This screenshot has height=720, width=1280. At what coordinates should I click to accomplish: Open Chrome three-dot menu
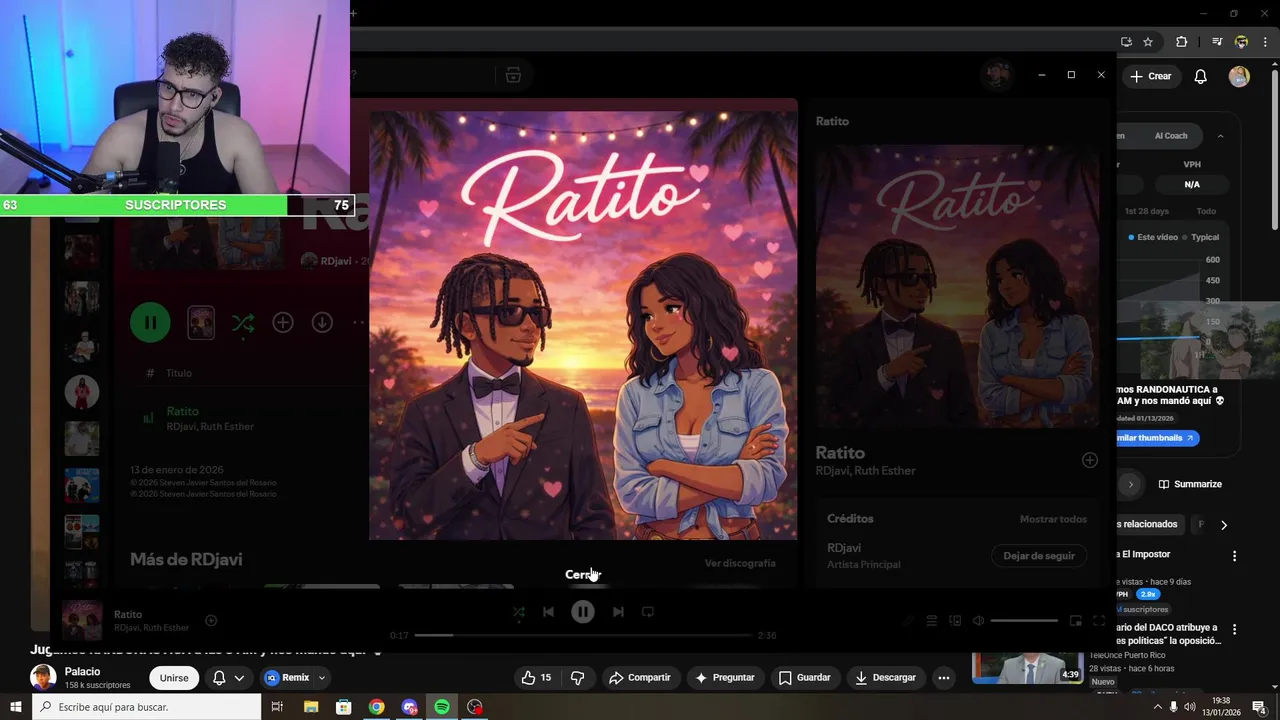pyautogui.click(x=1267, y=42)
